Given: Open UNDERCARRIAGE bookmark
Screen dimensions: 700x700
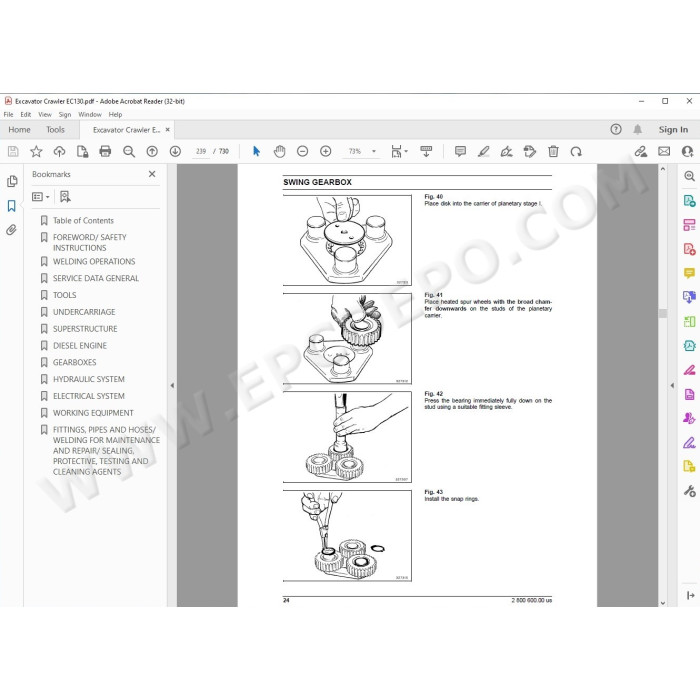Looking at the screenshot, I should click(84, 312).
